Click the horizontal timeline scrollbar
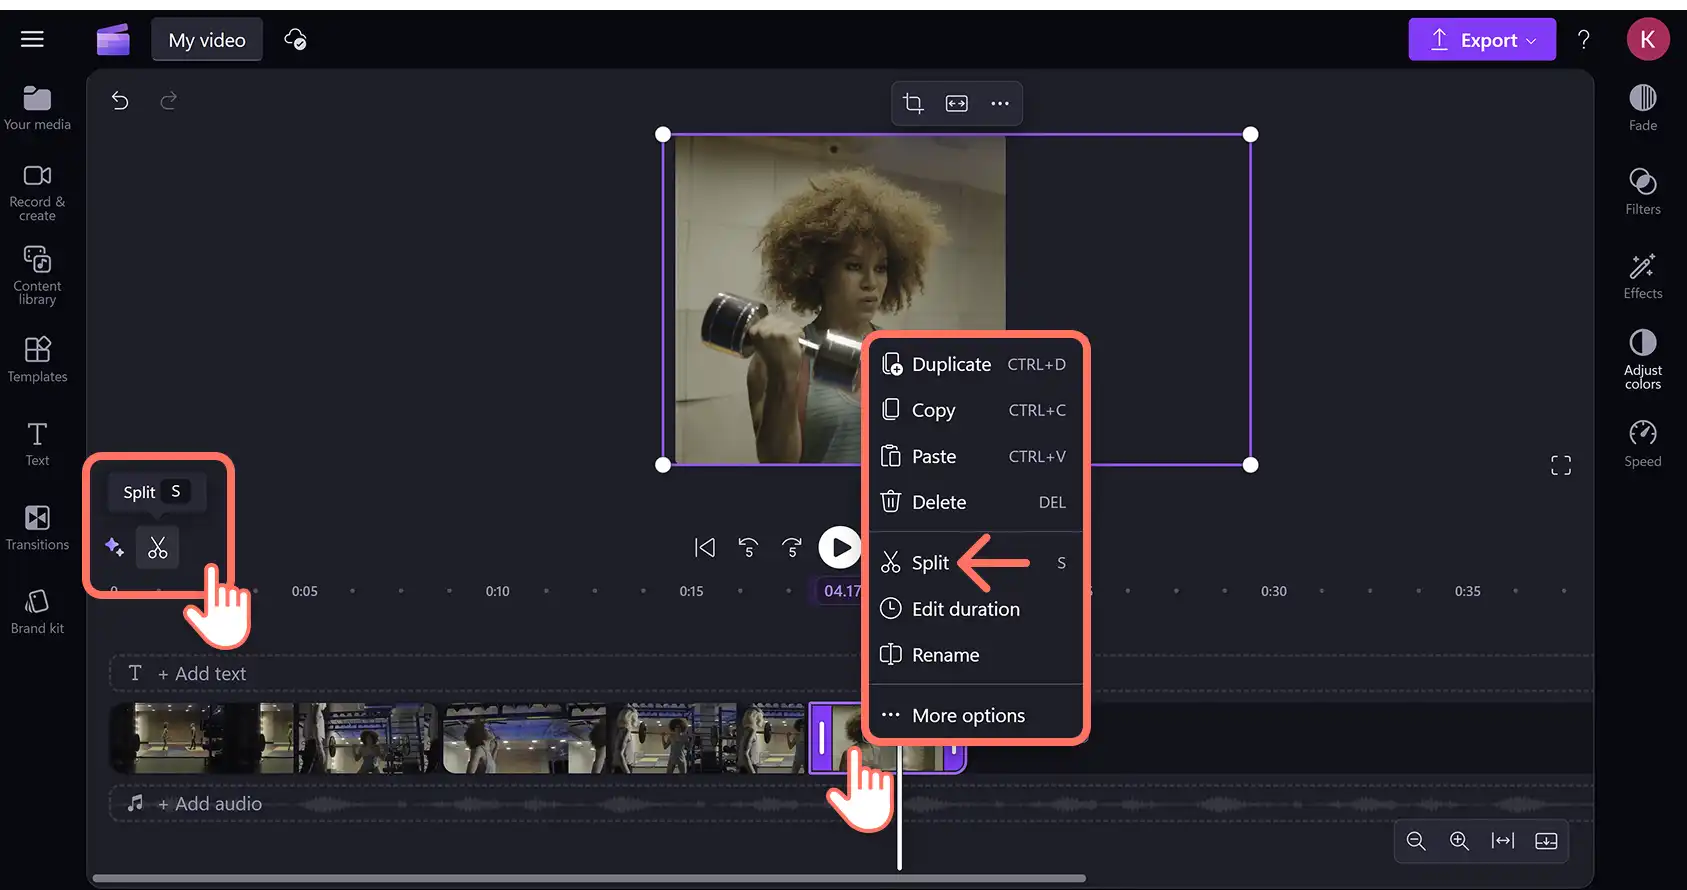1687x890 pixels. pos(589,879)
